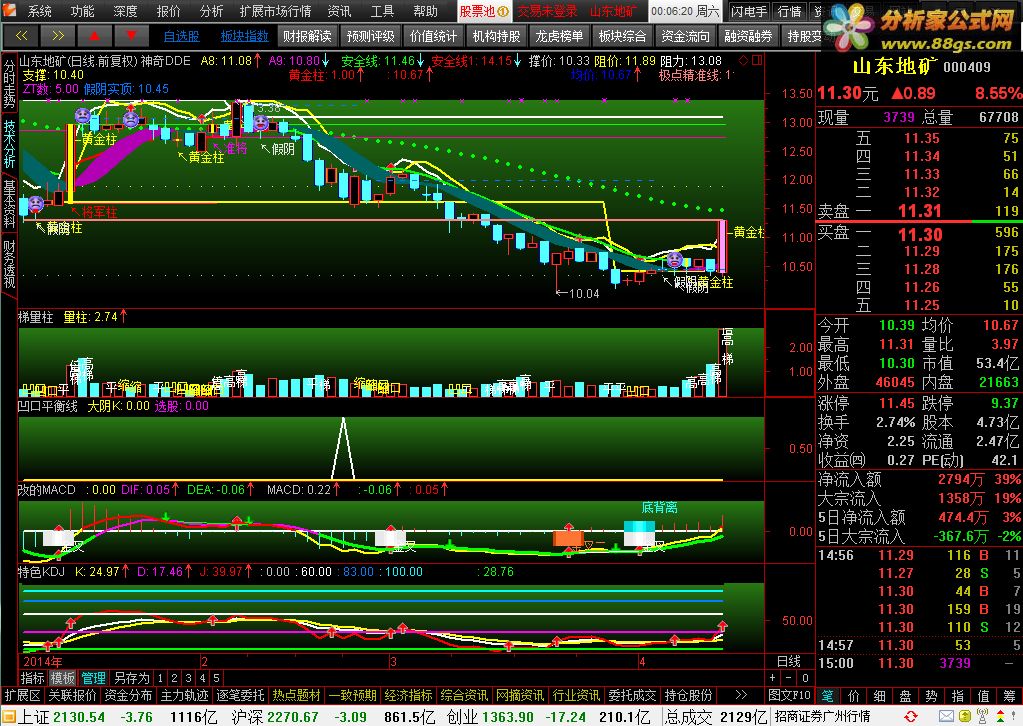Click the signal antenna icon in status bar

point(983,717)
